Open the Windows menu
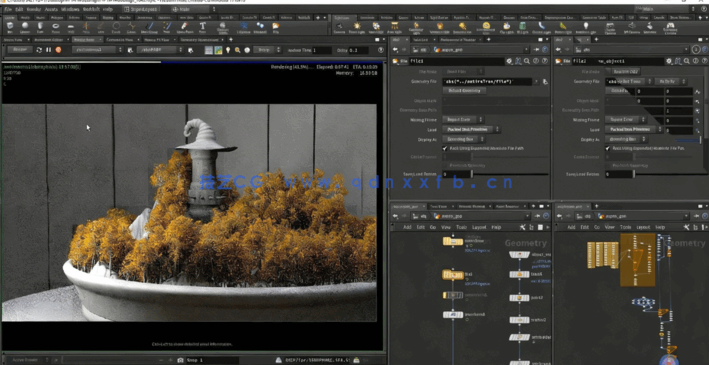This screenshot has width=709, height=365. pyautogui.click(x=70, y=9)
